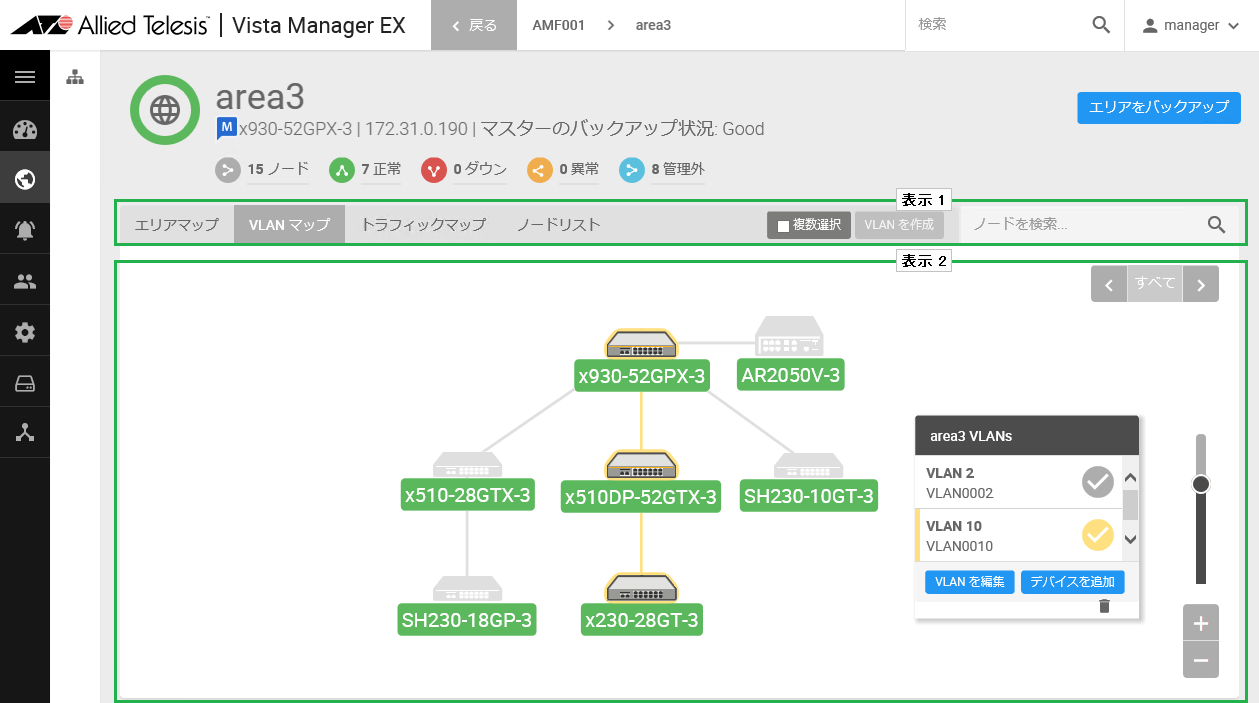Click the x930-52GPX-3 node label
Viewport: 1259px width, 703px height.
pos(642,377)
